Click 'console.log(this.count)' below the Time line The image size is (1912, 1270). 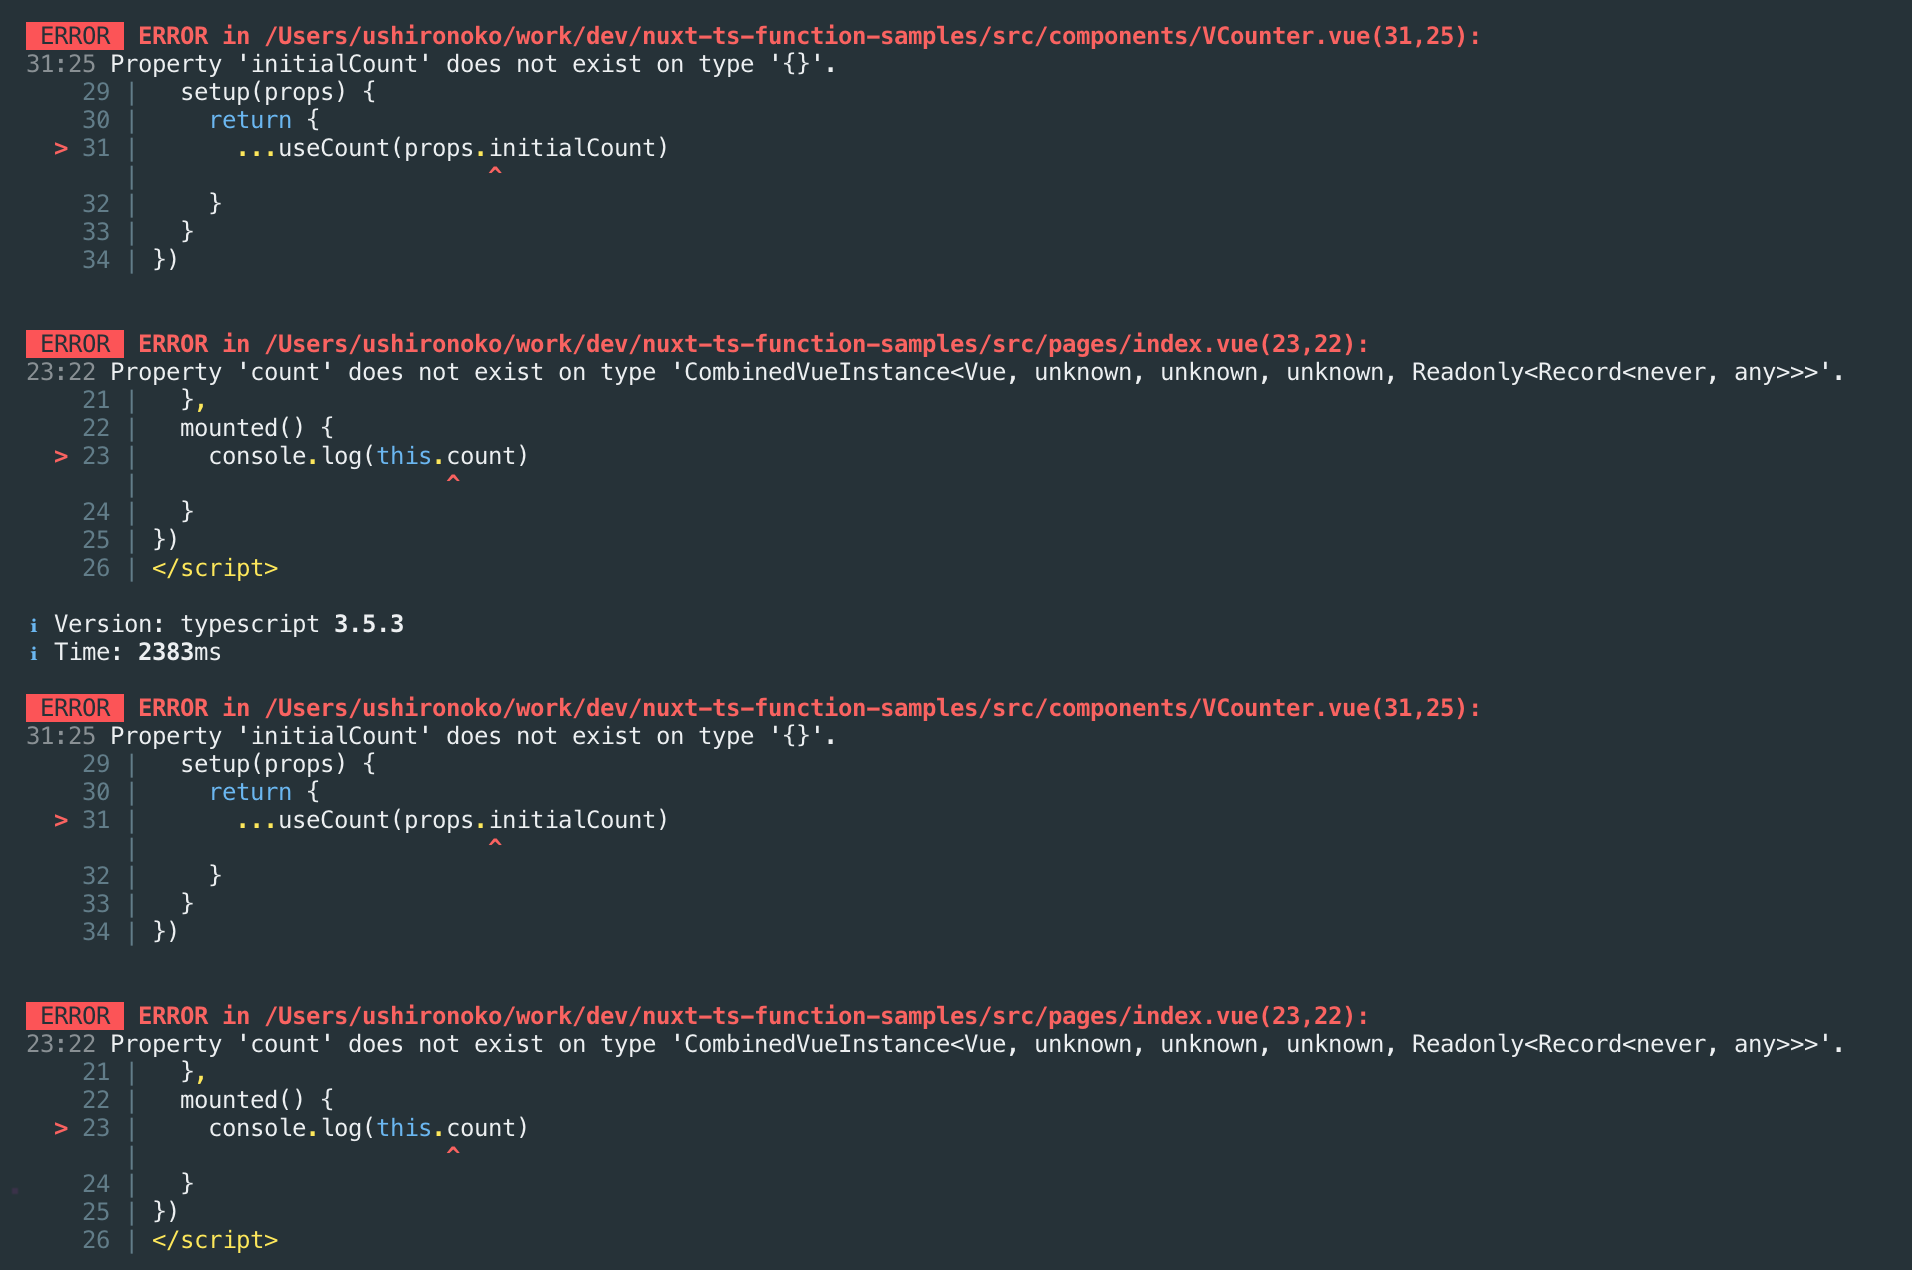tap(368, 1128)
